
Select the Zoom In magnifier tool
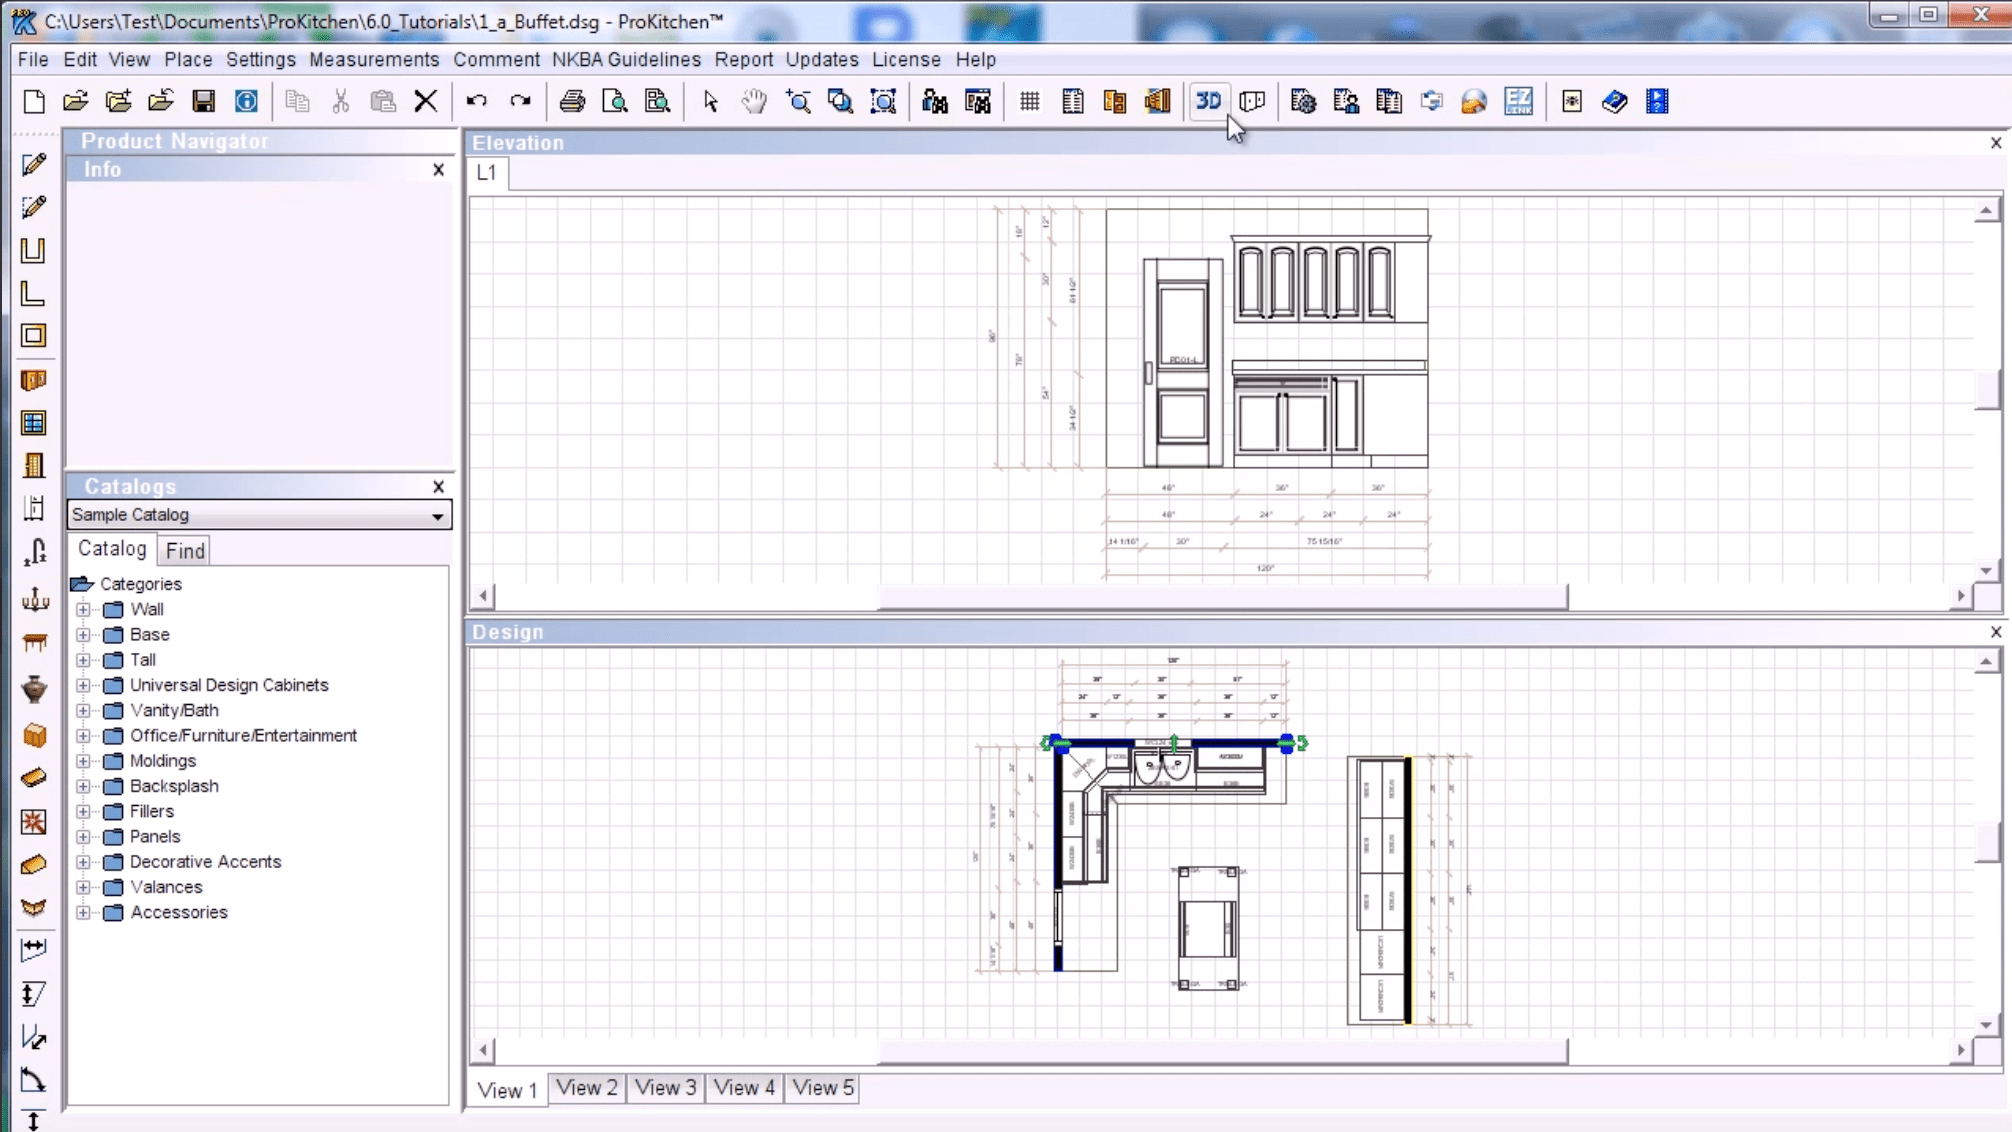(798, 101)
